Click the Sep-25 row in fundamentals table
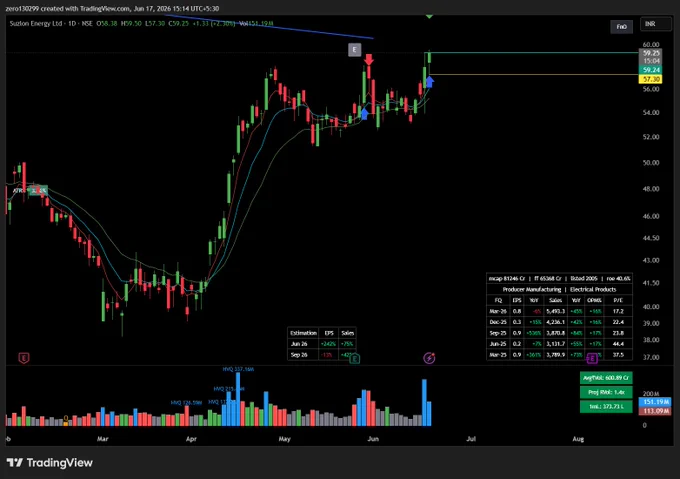 [559, 333]
